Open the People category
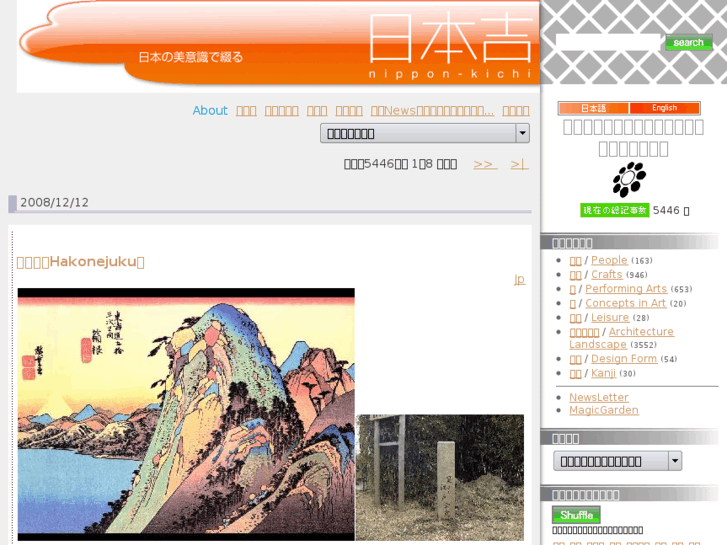Viewport: 727px width, 545px height. [609, 260]
